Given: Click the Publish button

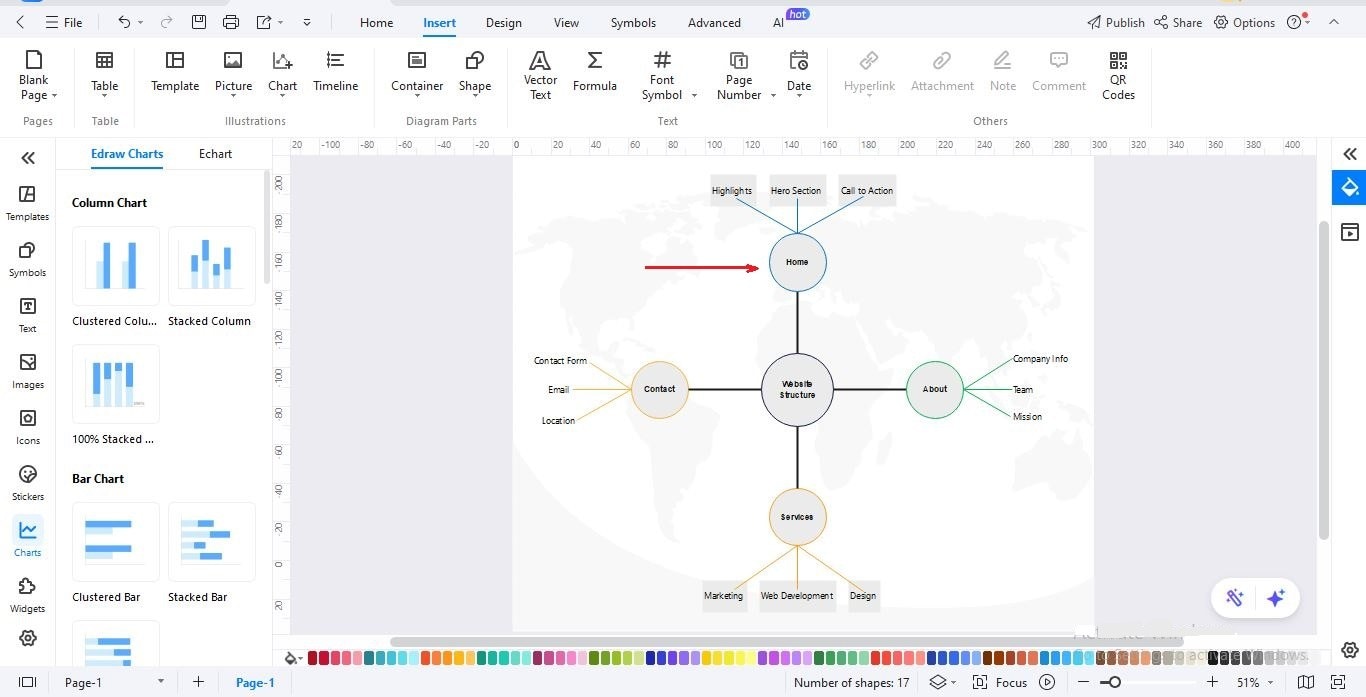Looking at the screenshot, I should tap(1115, 22).
